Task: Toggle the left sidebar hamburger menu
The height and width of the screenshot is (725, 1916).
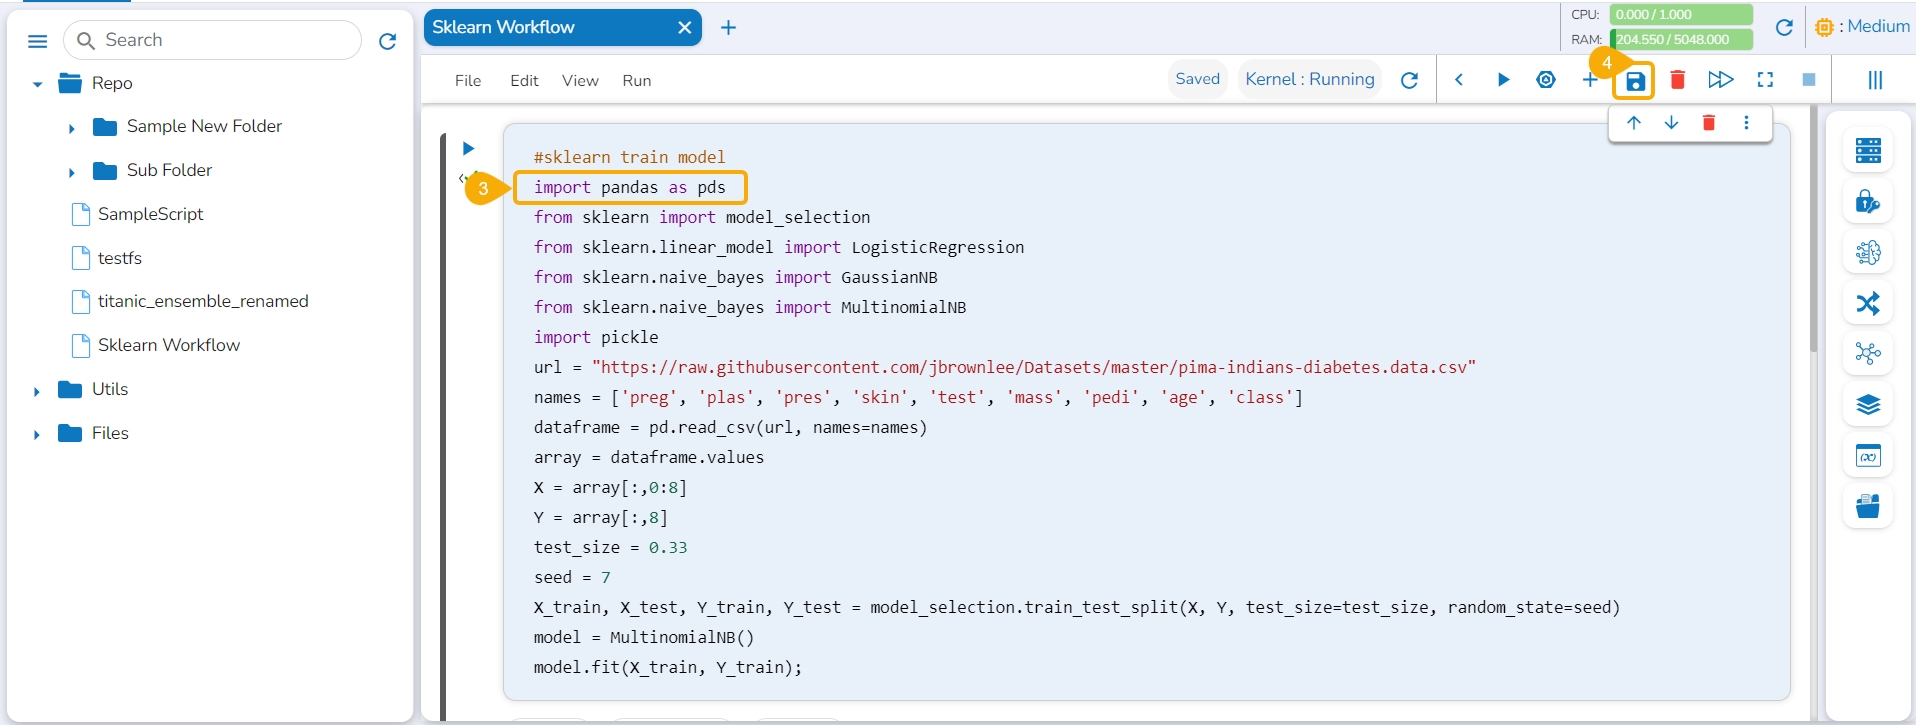Action: point(37,41)
